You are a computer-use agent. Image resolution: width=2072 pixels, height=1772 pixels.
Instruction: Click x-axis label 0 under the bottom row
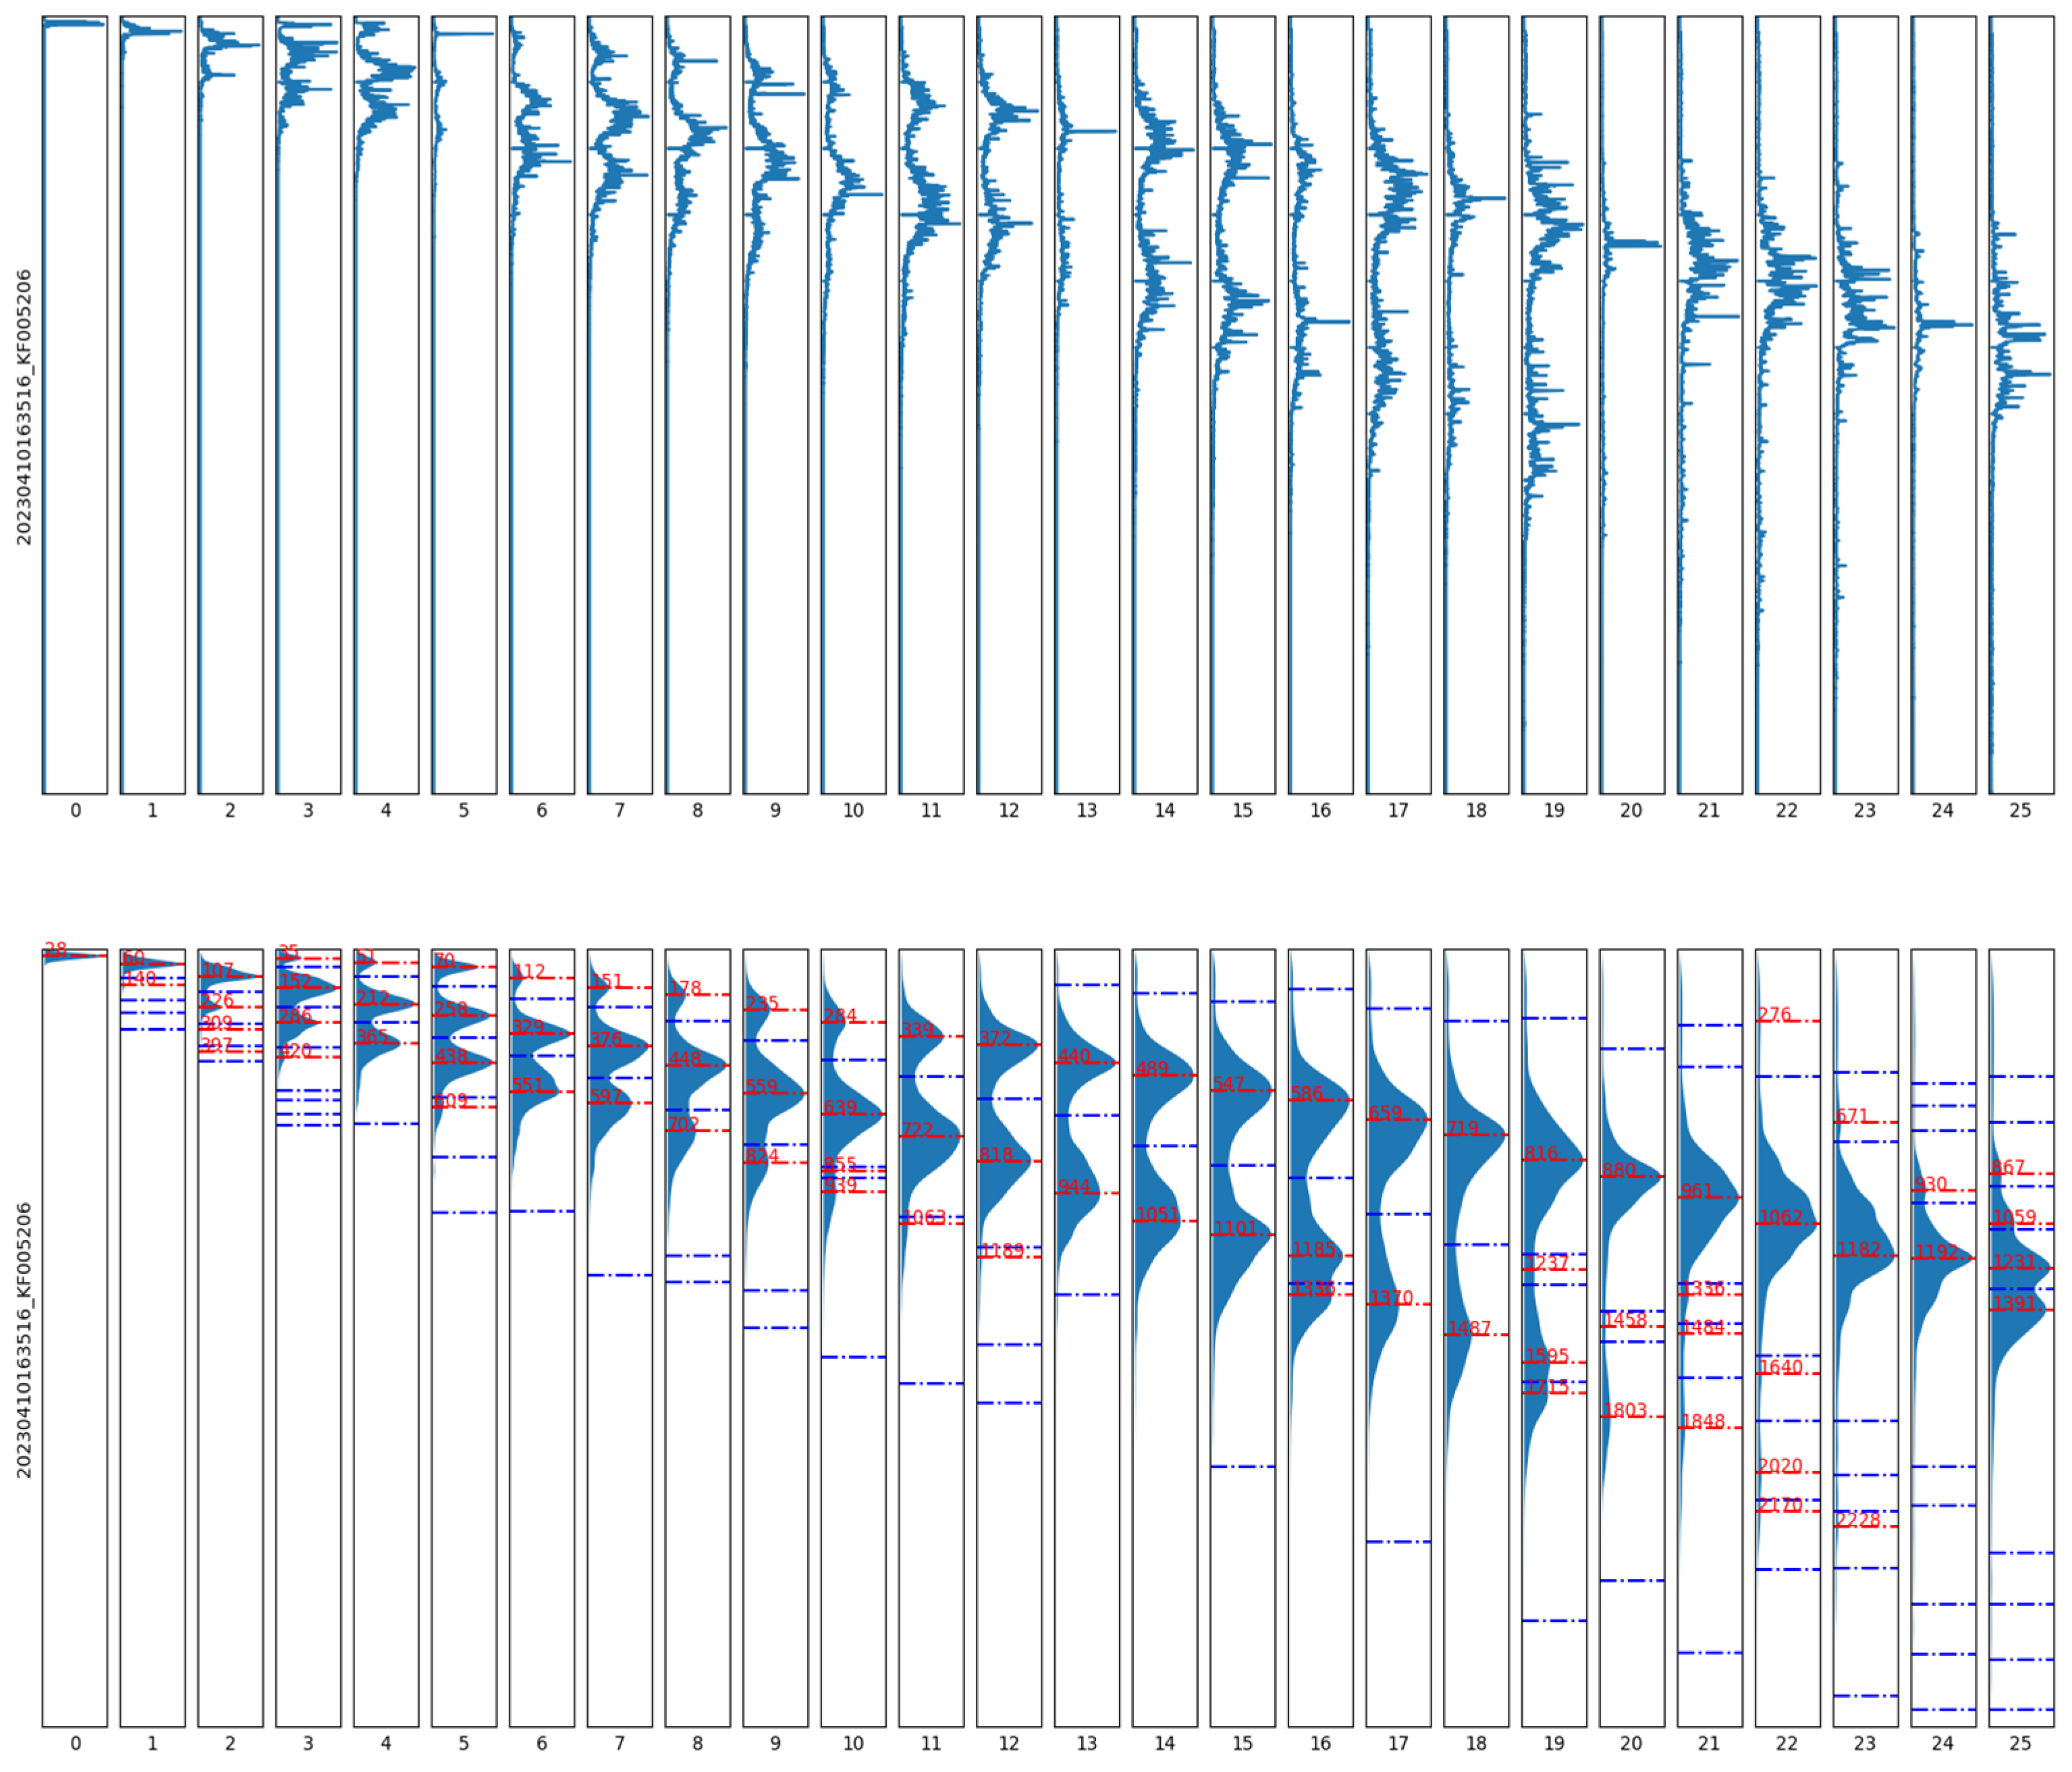pos(75,1743)
